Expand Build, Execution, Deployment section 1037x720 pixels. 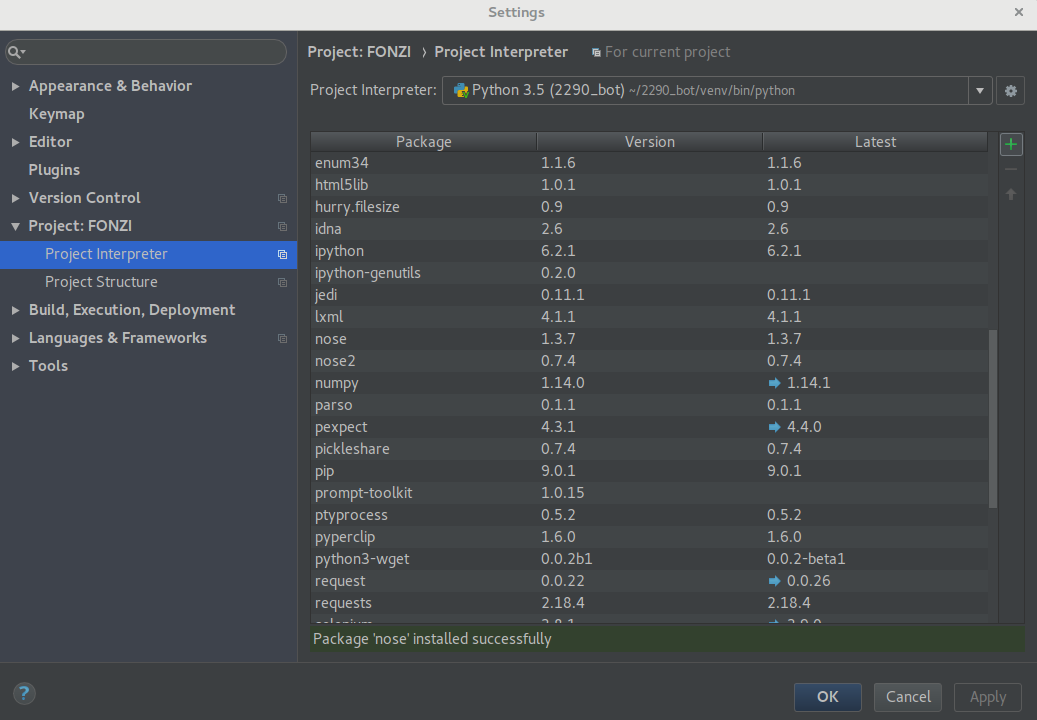pos(15,310)
